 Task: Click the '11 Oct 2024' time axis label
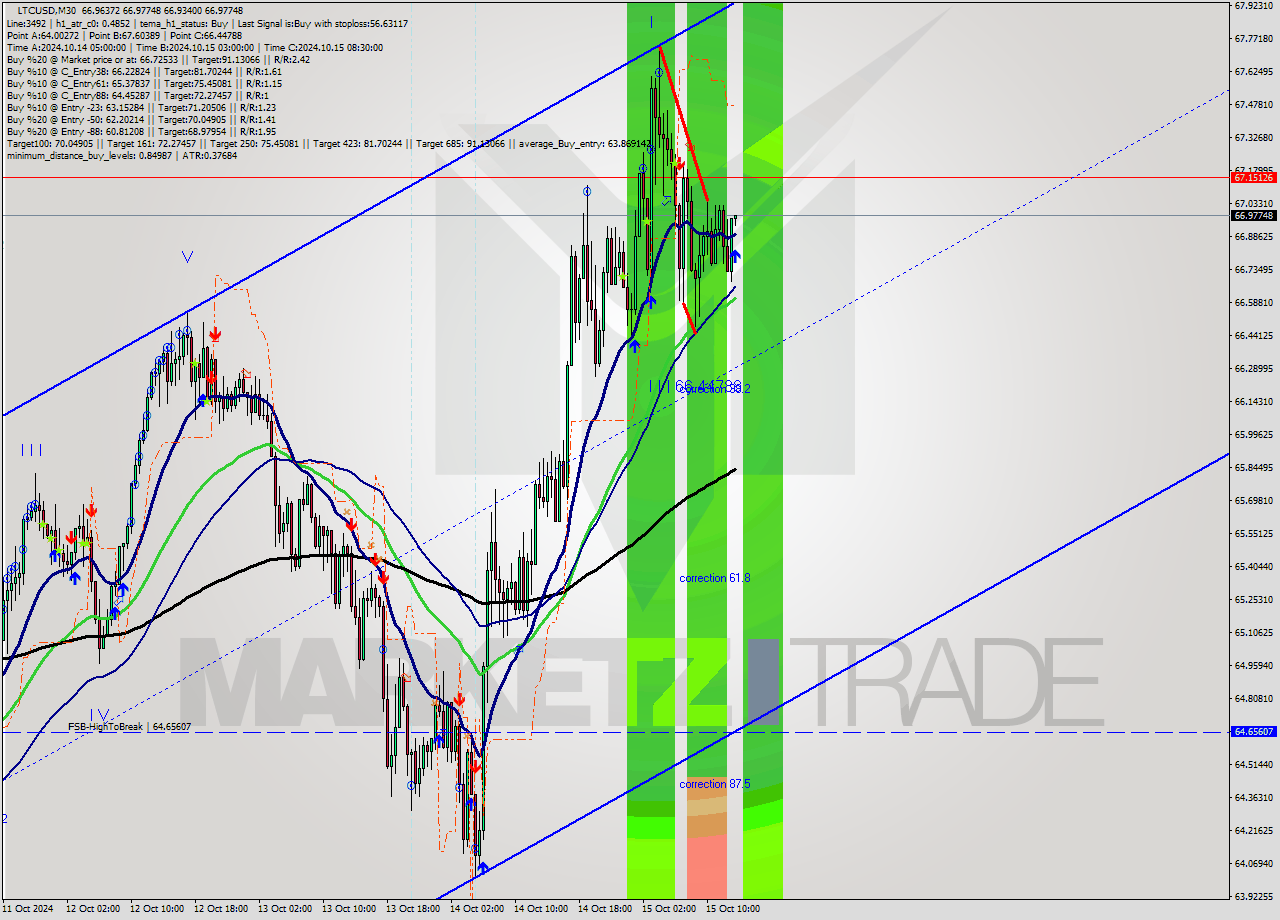27,909
